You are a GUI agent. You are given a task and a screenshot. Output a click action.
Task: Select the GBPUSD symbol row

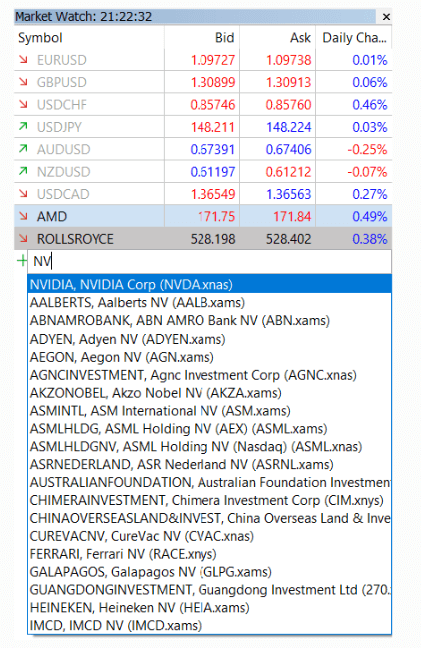pos(203,82)
